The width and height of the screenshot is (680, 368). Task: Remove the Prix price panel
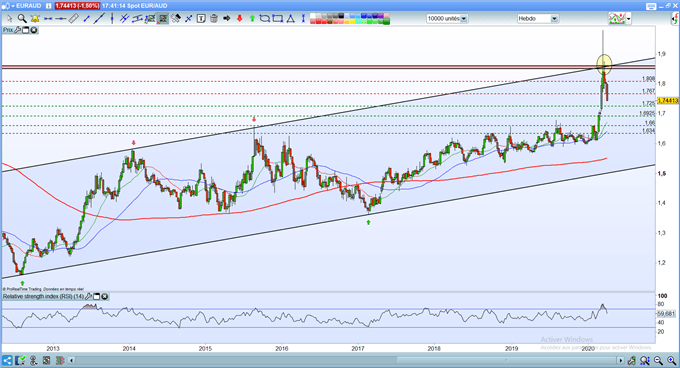coord(33,30)
